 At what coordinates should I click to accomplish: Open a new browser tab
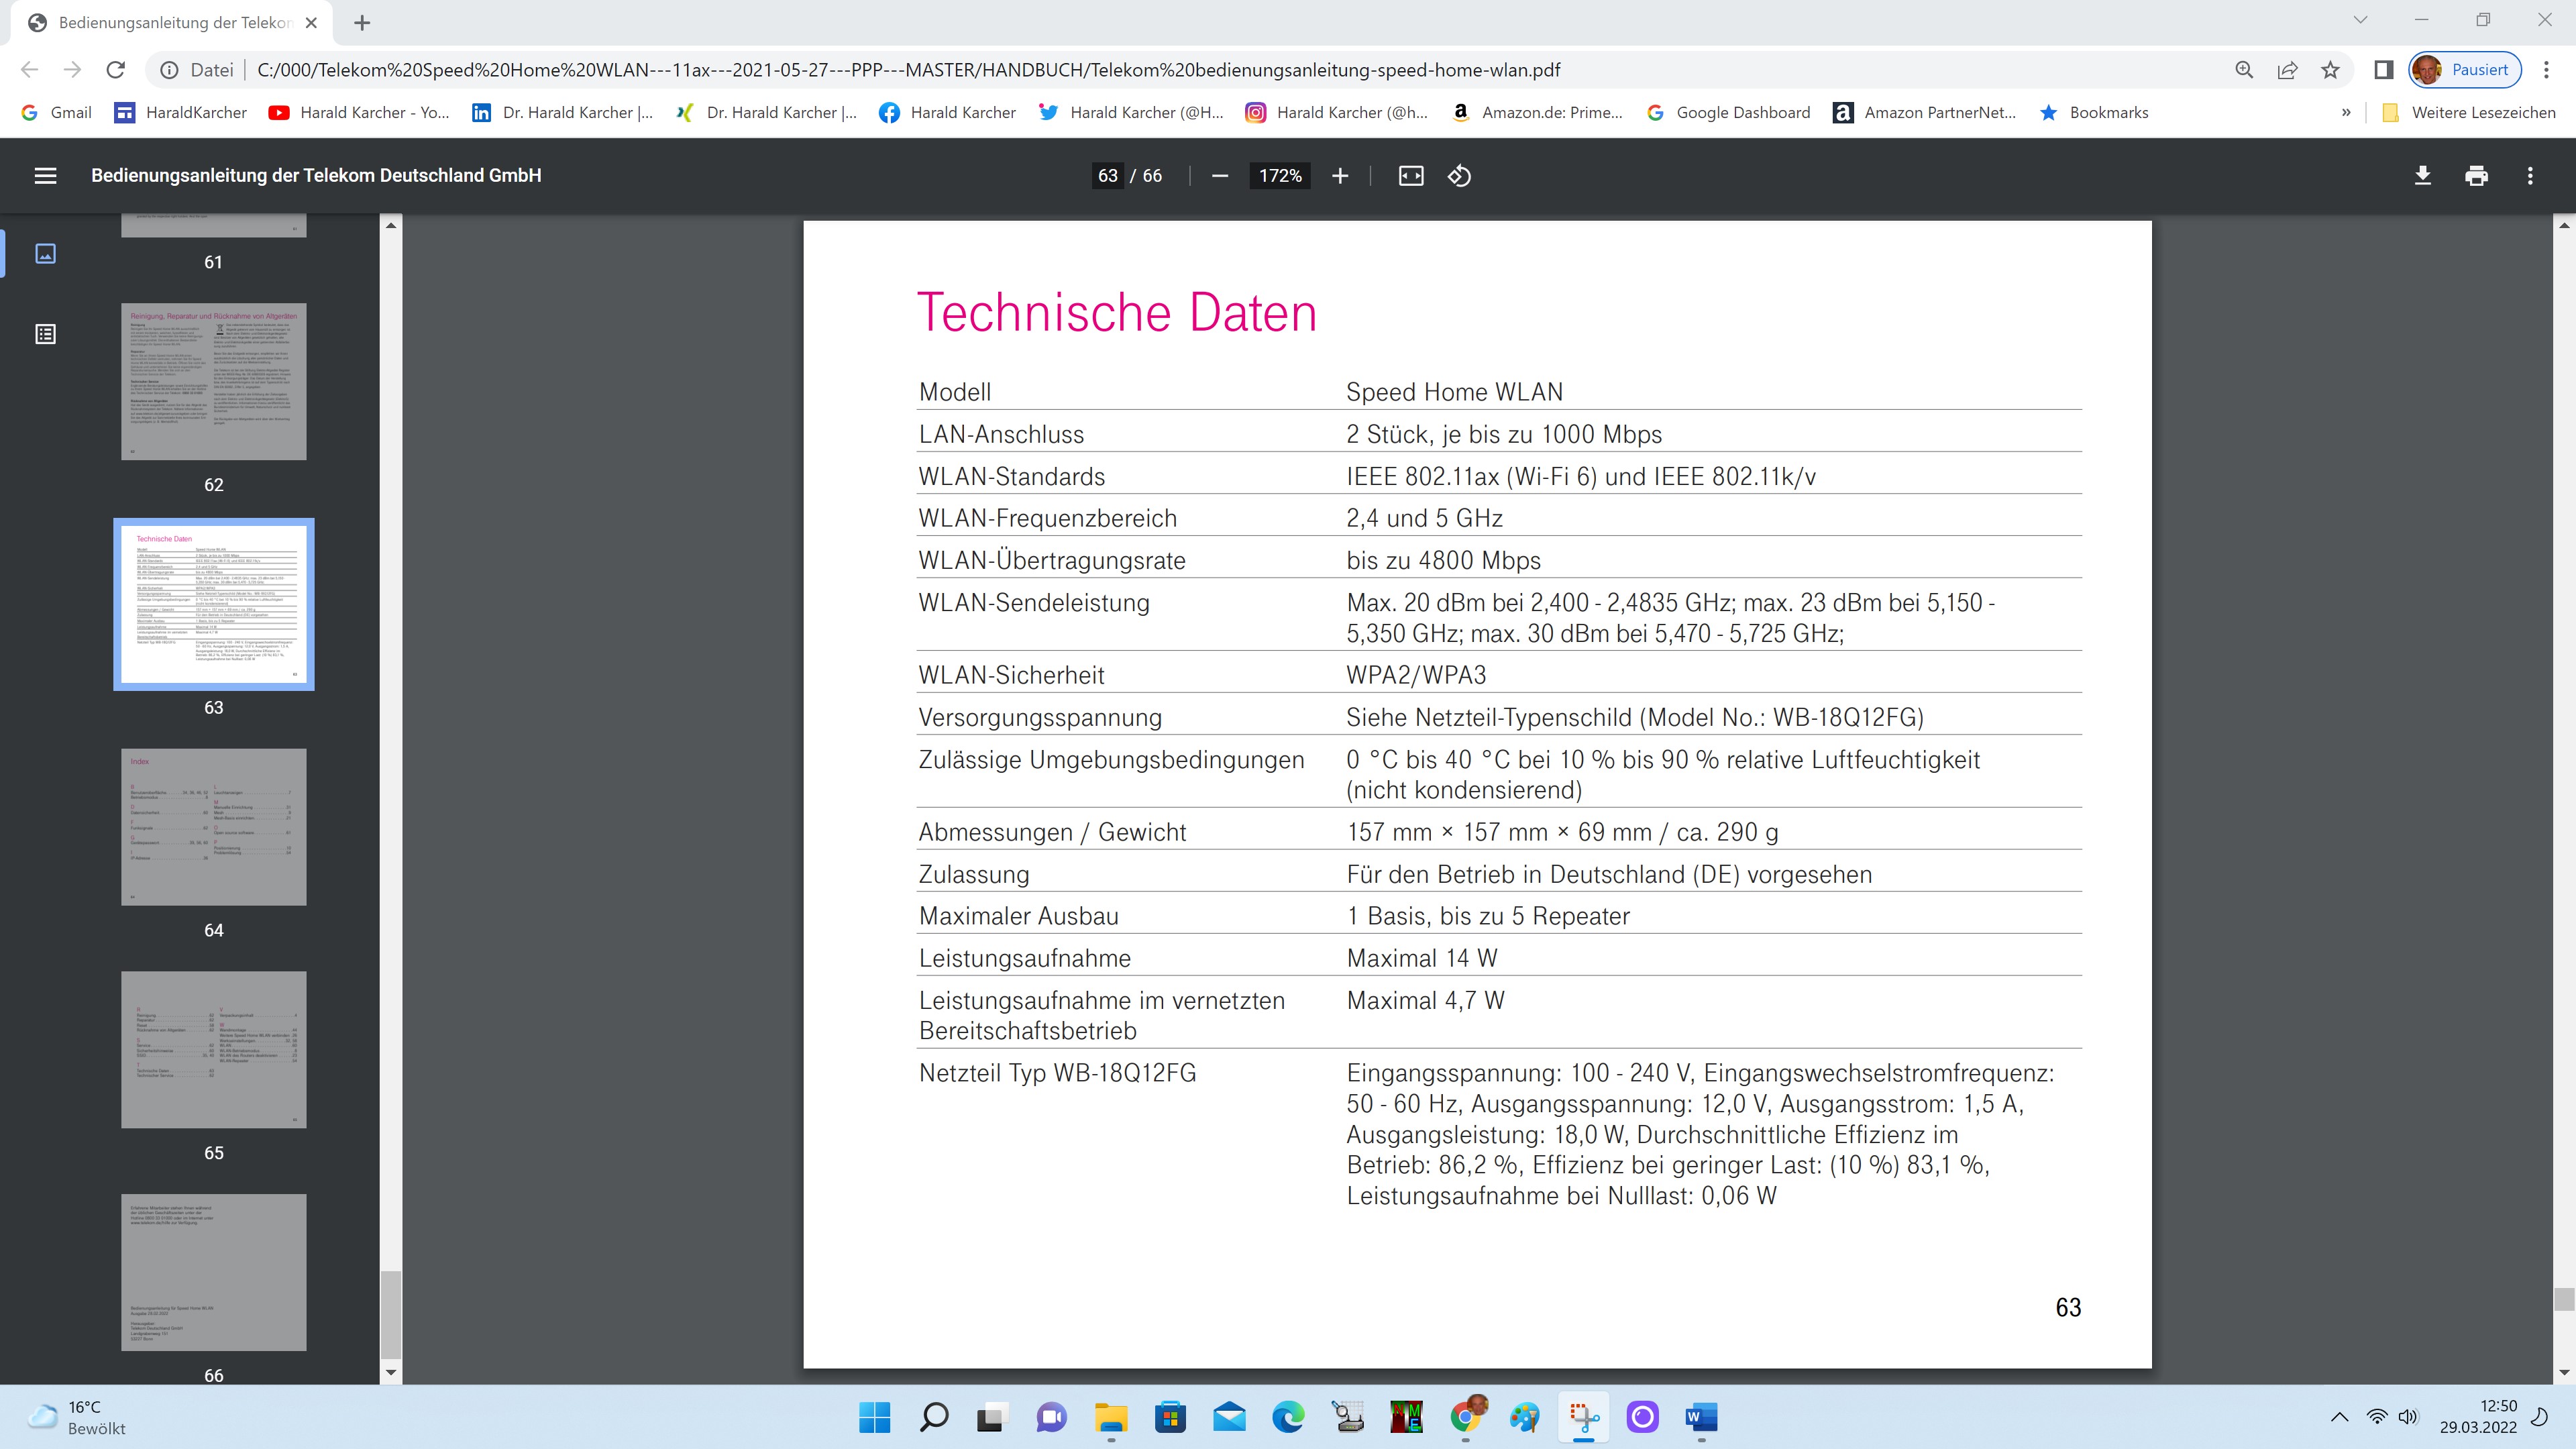point(362,22)
